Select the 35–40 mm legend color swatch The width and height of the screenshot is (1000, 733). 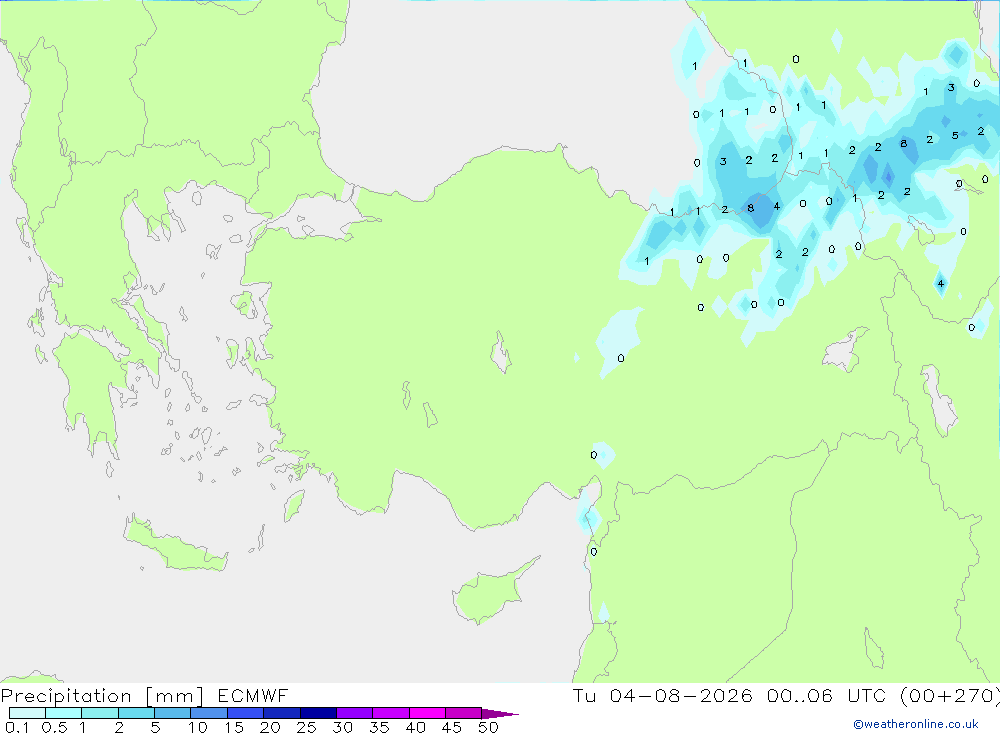391,713
